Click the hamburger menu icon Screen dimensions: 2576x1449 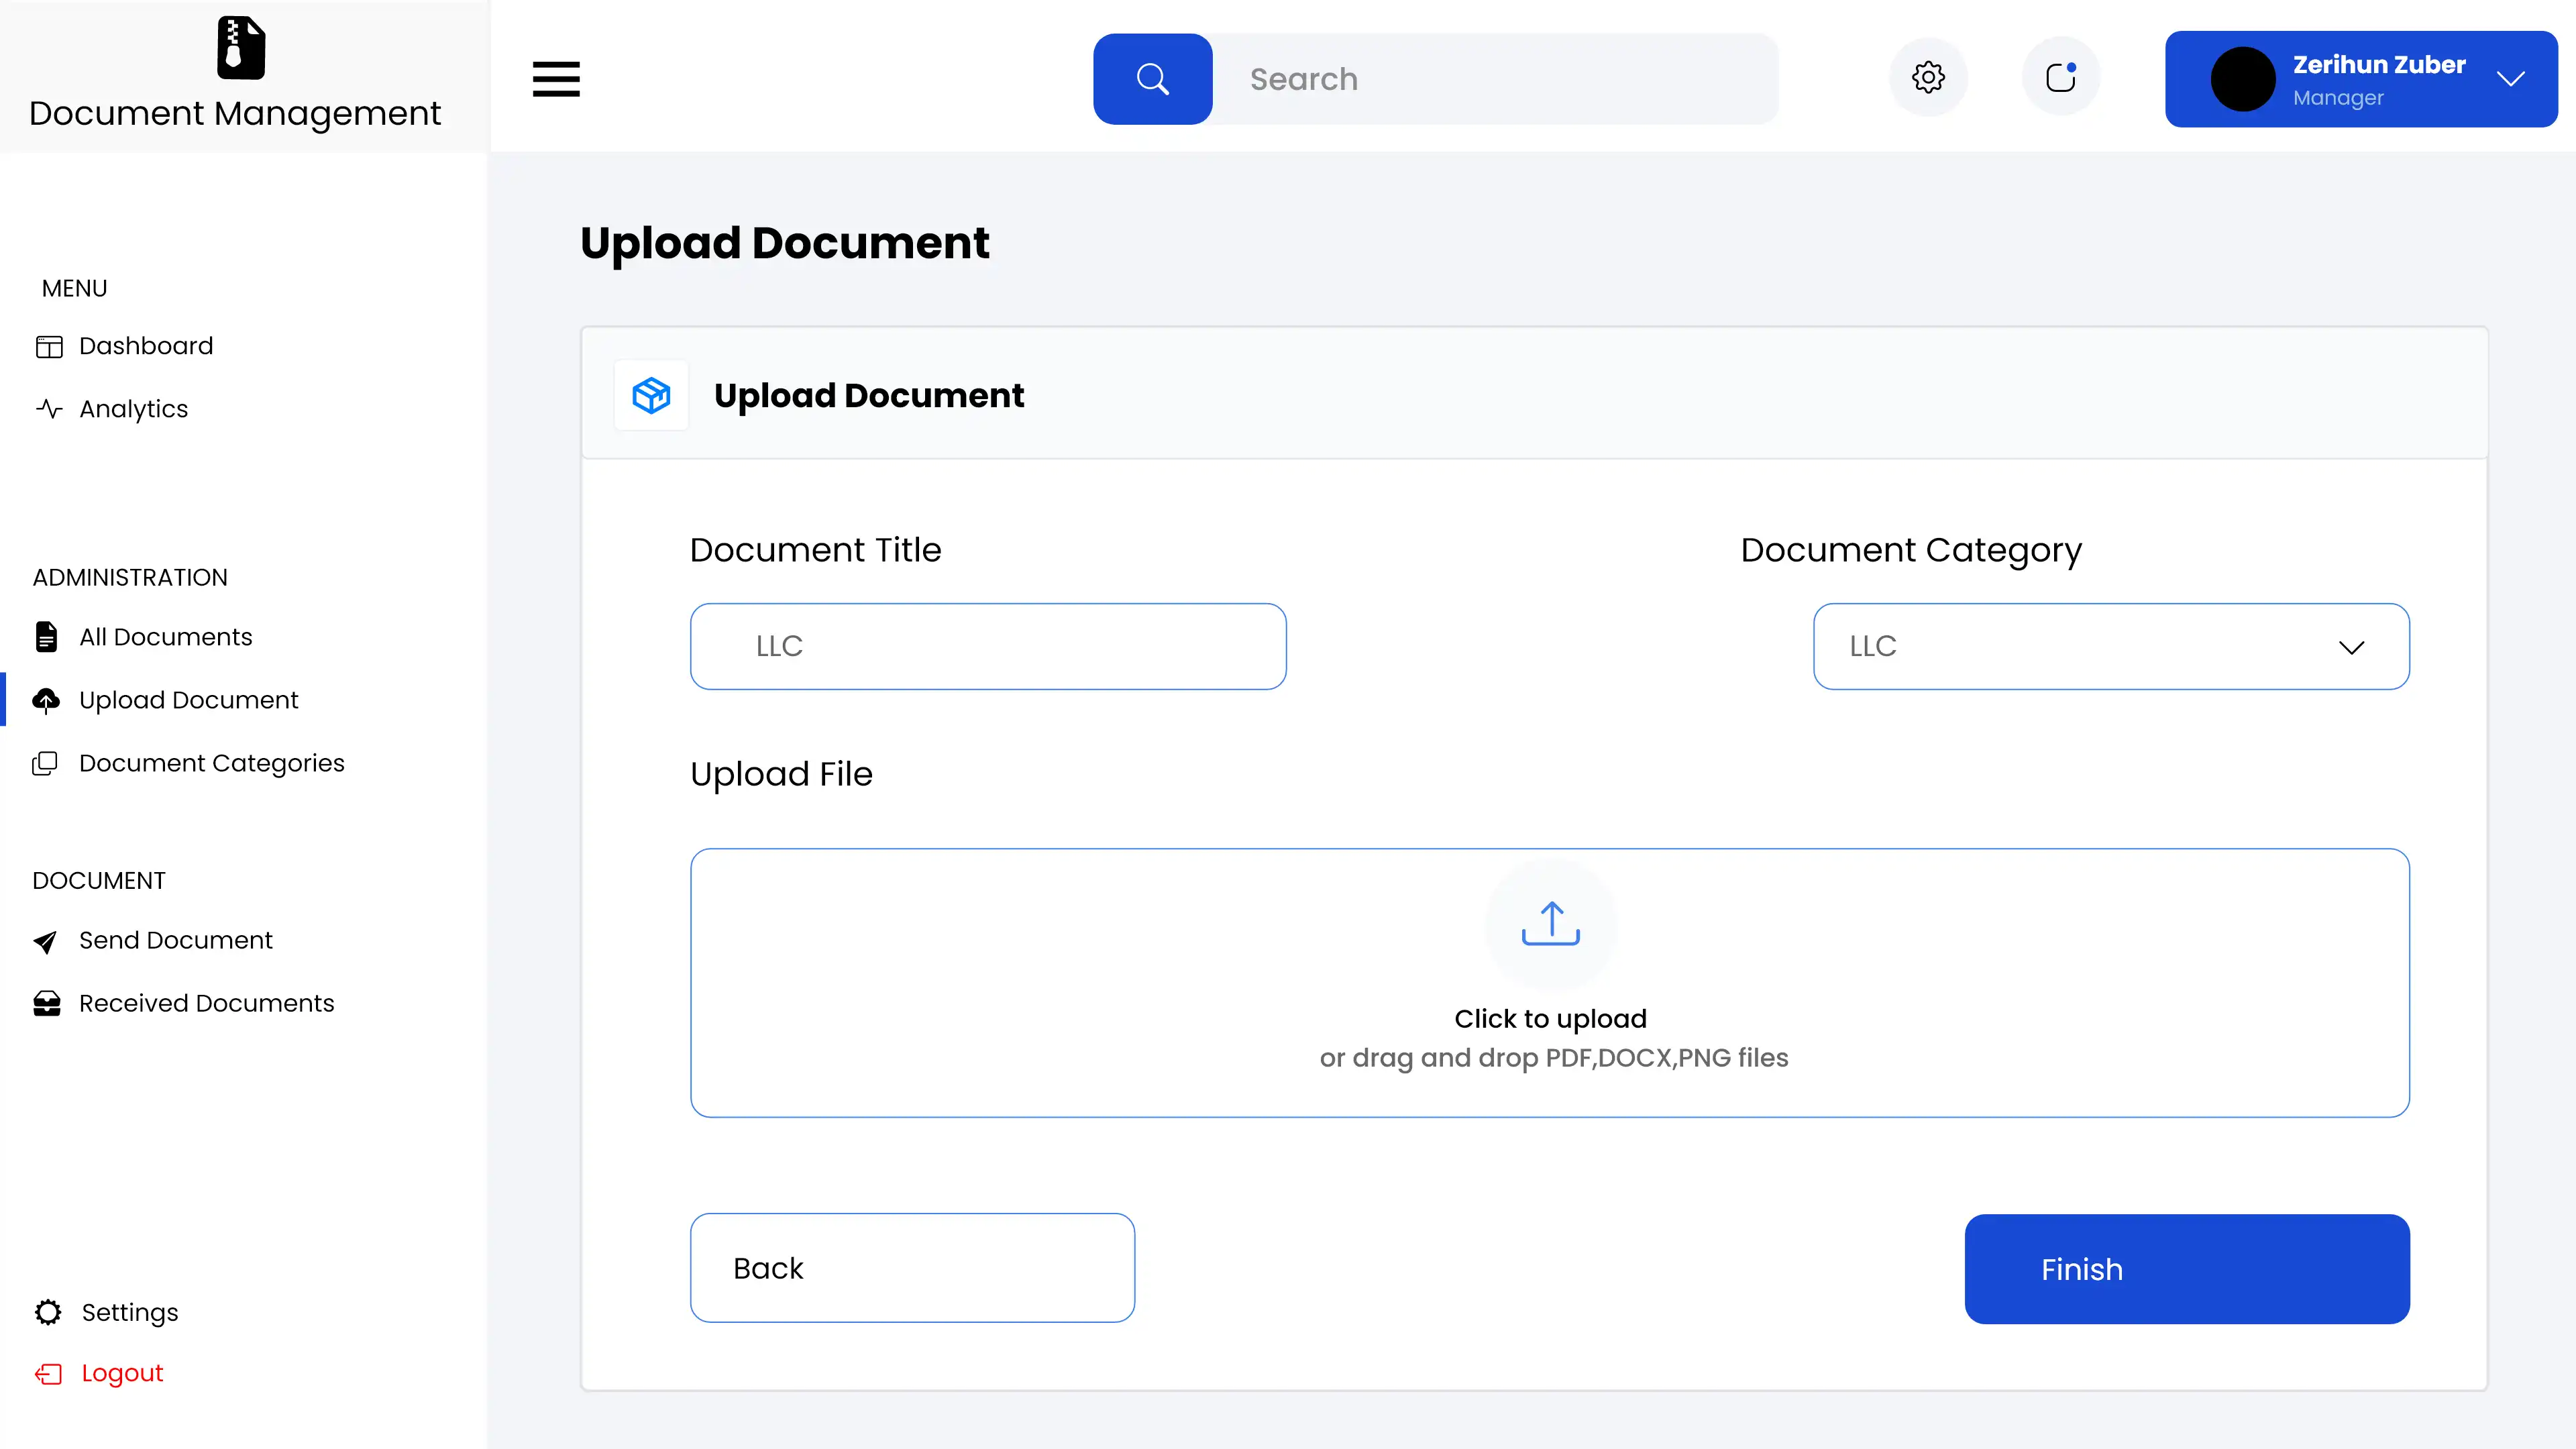[556, 79]
